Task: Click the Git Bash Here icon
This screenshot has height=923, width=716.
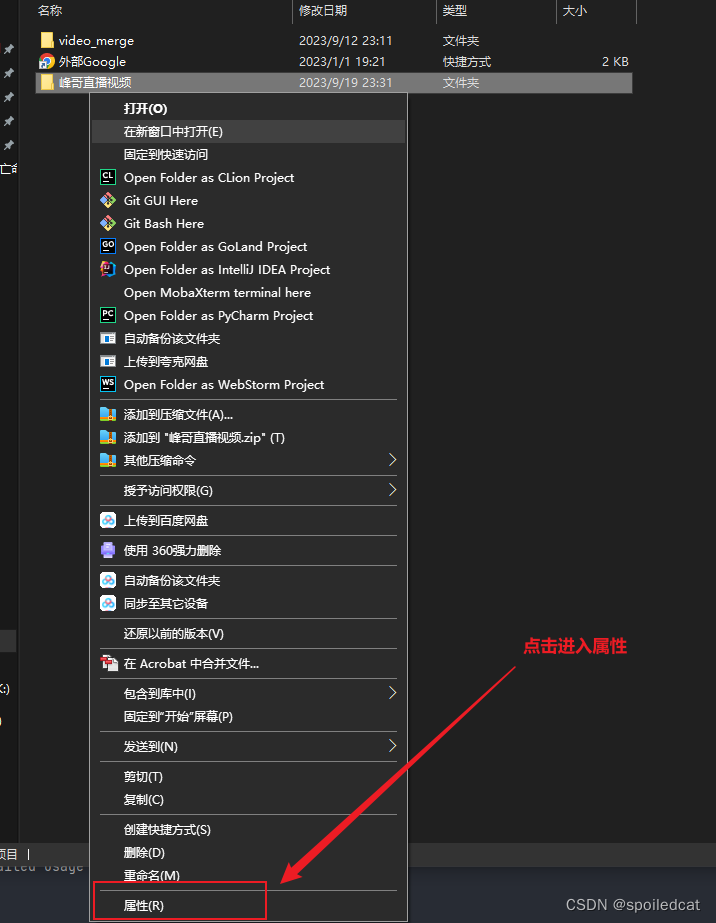Action: (x=108, y=223)
